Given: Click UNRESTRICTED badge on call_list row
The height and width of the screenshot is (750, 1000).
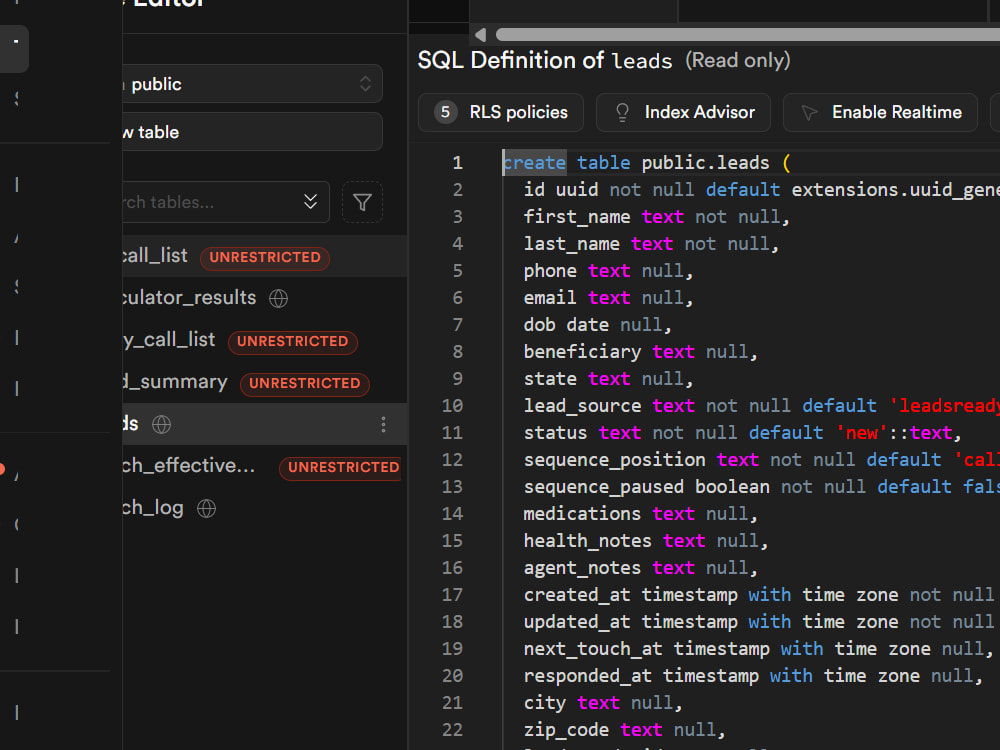Looking at the screenshot, I should (x=265, y=258).
